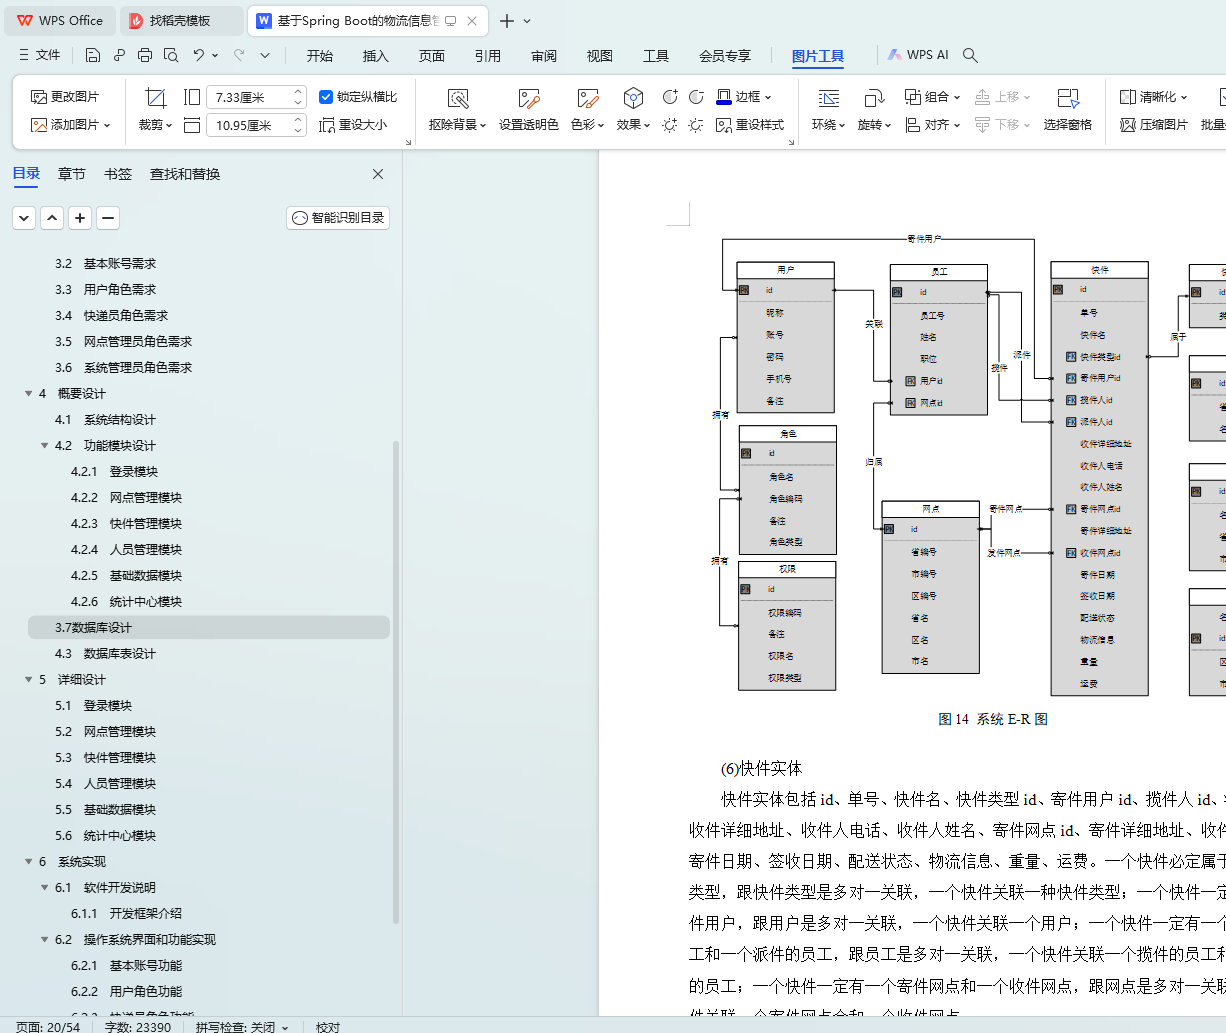Click the collapse-level down chevron button in outline
The width and height of the screenshot is (1226, 1033).
pos(24,217)
